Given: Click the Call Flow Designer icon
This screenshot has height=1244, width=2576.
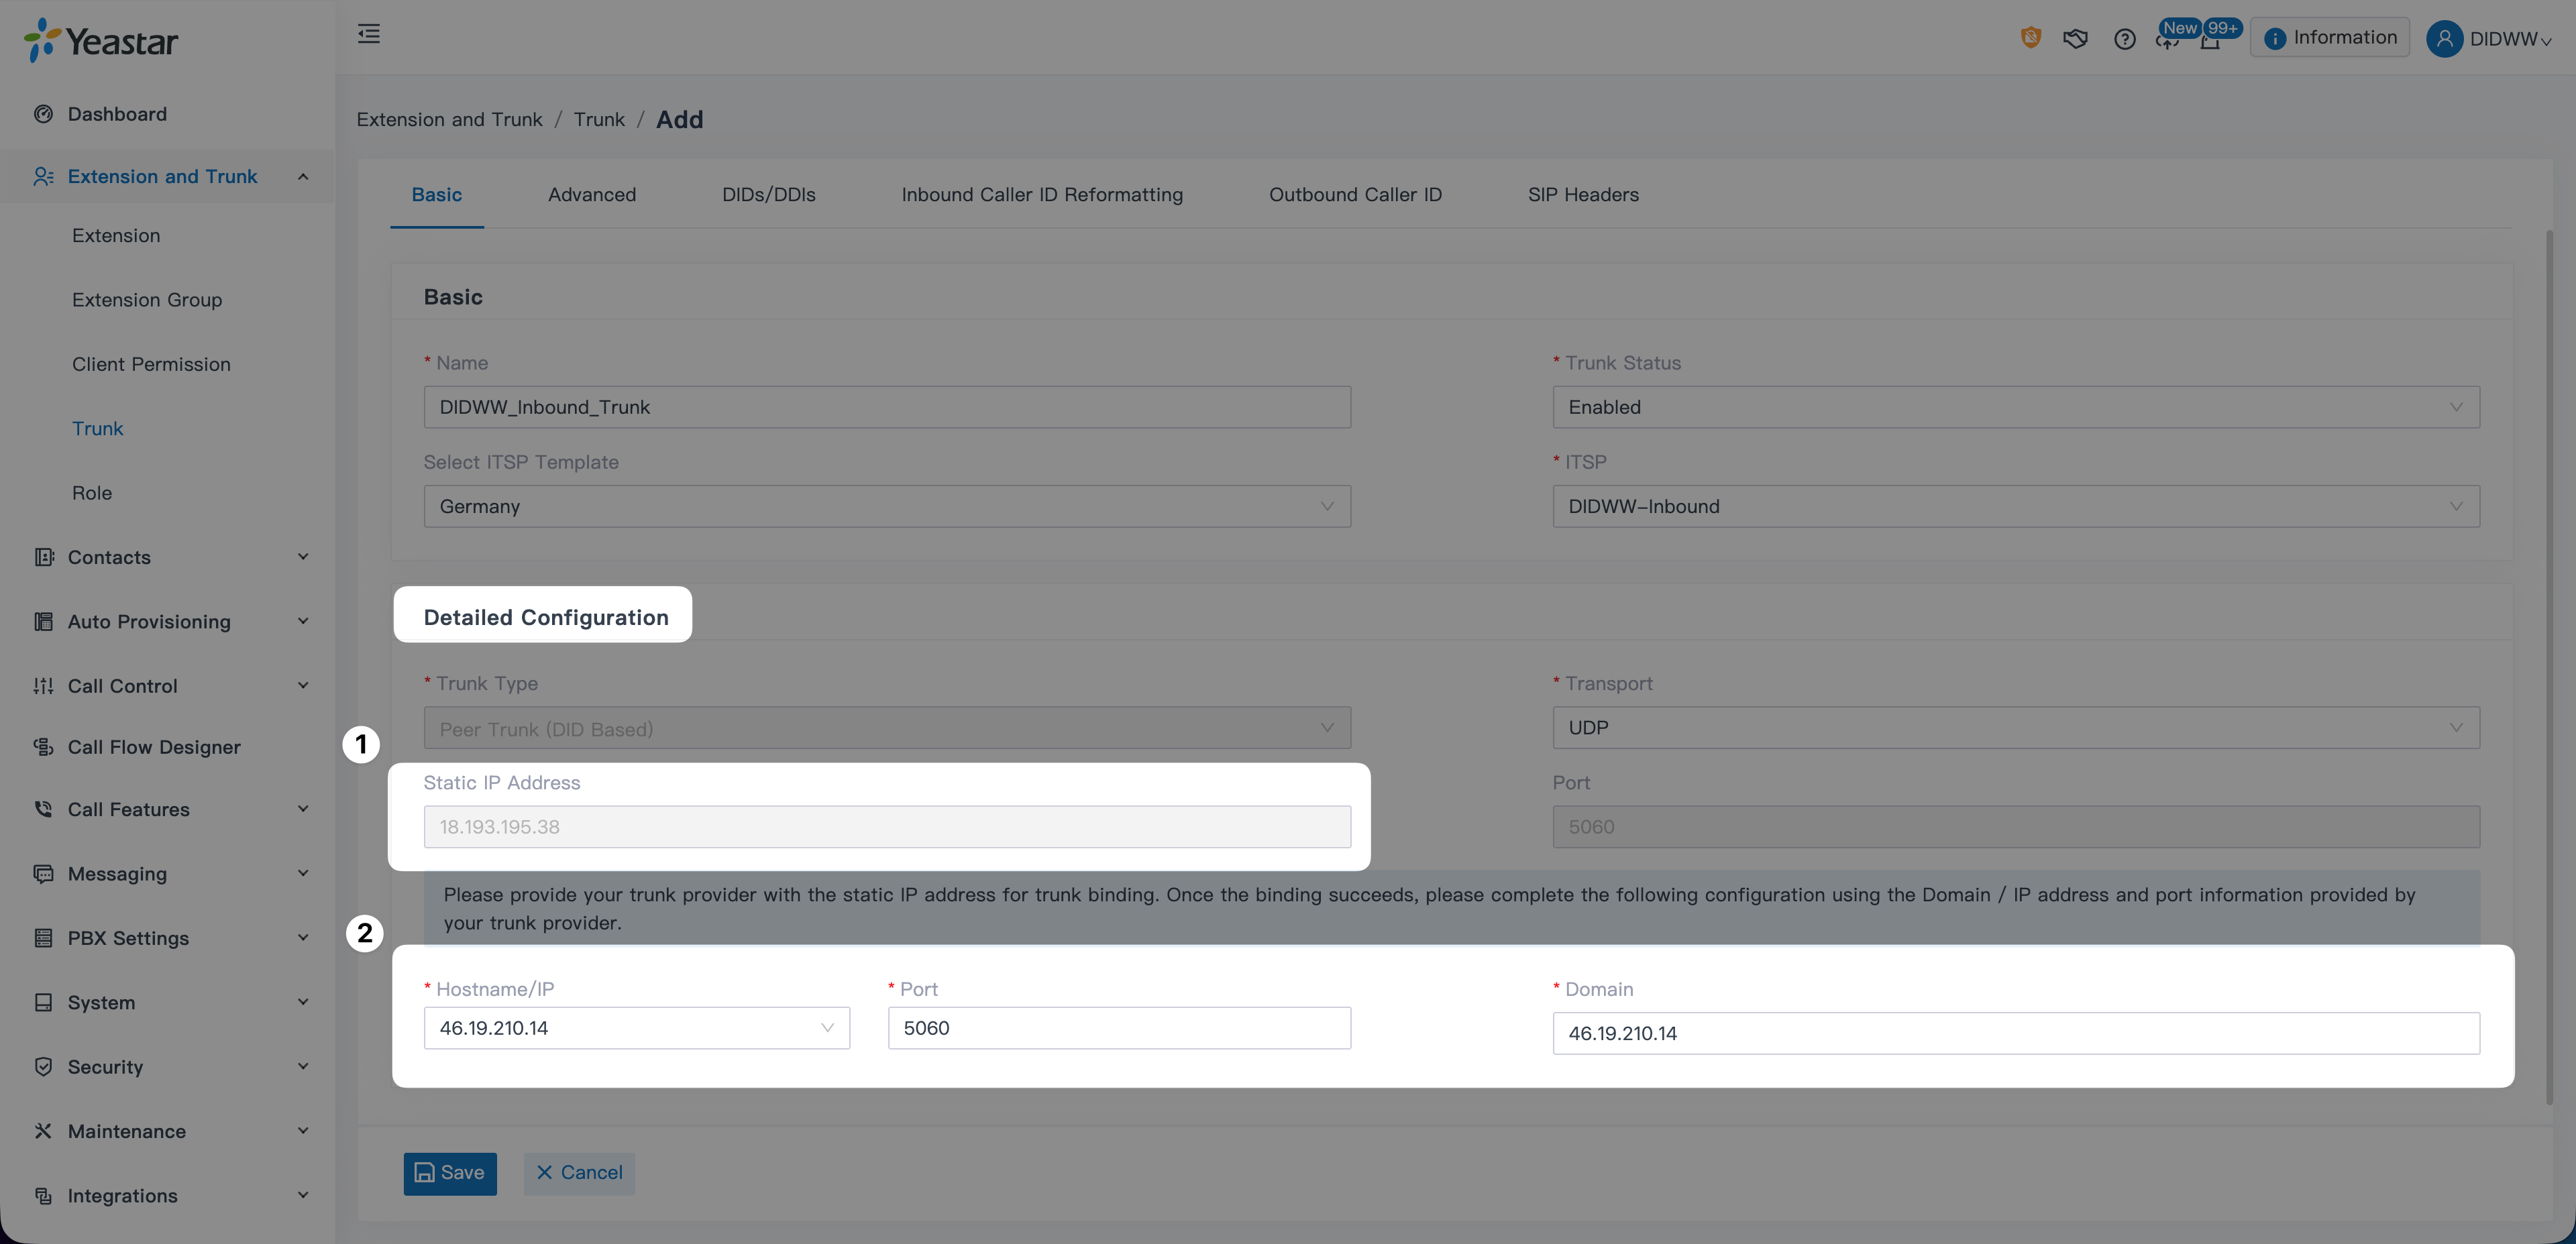Looking at the screenshot, I should pos(43,747).
